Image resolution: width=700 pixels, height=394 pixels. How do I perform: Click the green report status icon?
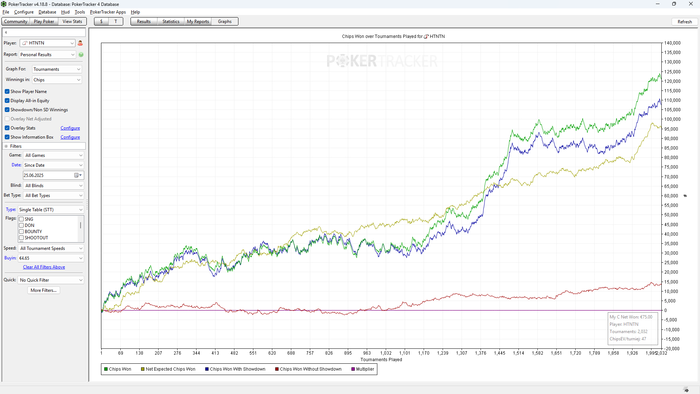coord(81,54)
